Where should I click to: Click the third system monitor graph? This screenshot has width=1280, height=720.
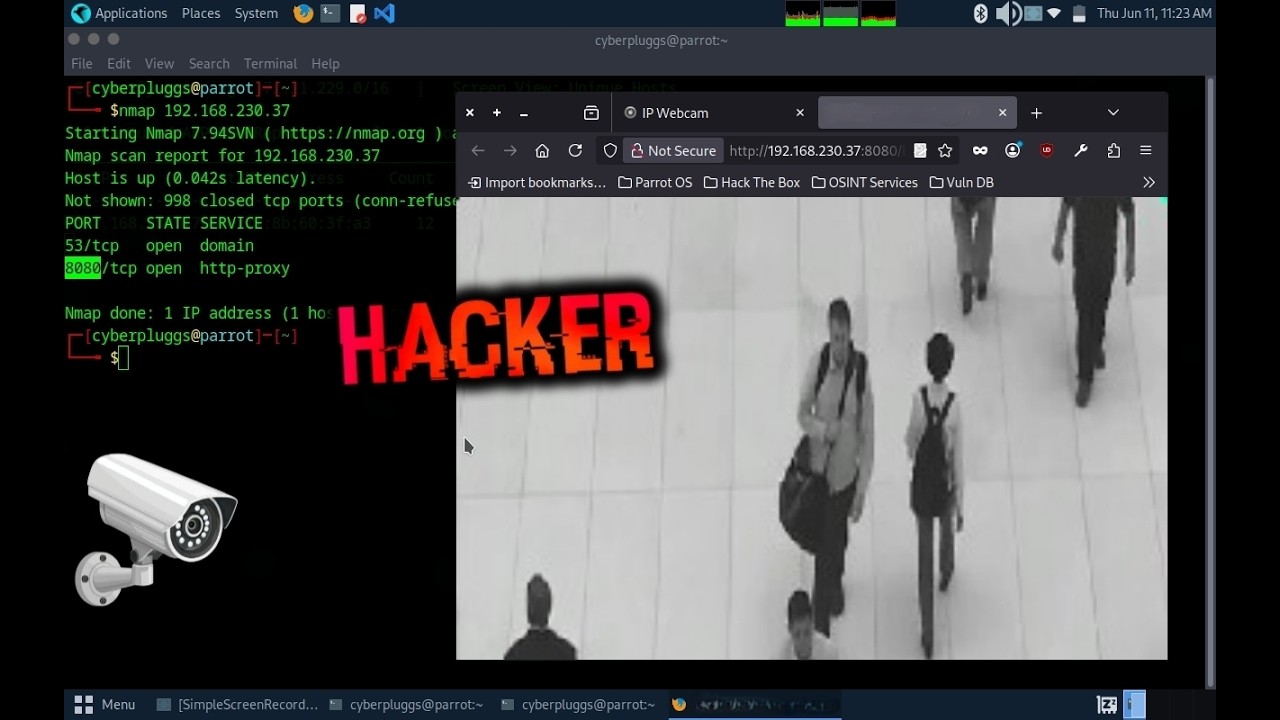[878, 13]
